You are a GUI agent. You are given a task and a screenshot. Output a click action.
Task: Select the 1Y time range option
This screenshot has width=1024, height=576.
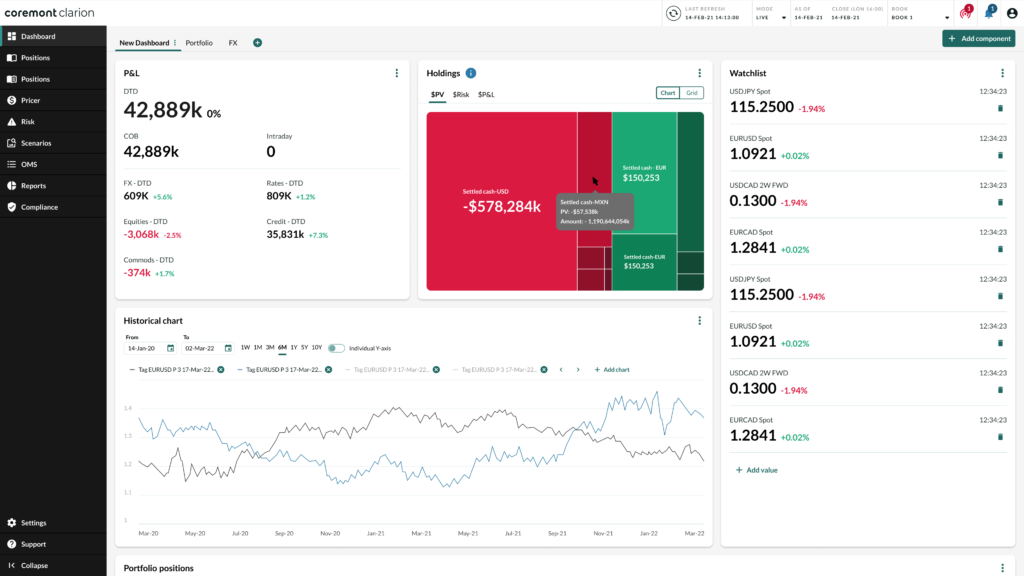[x=293, y=348]
